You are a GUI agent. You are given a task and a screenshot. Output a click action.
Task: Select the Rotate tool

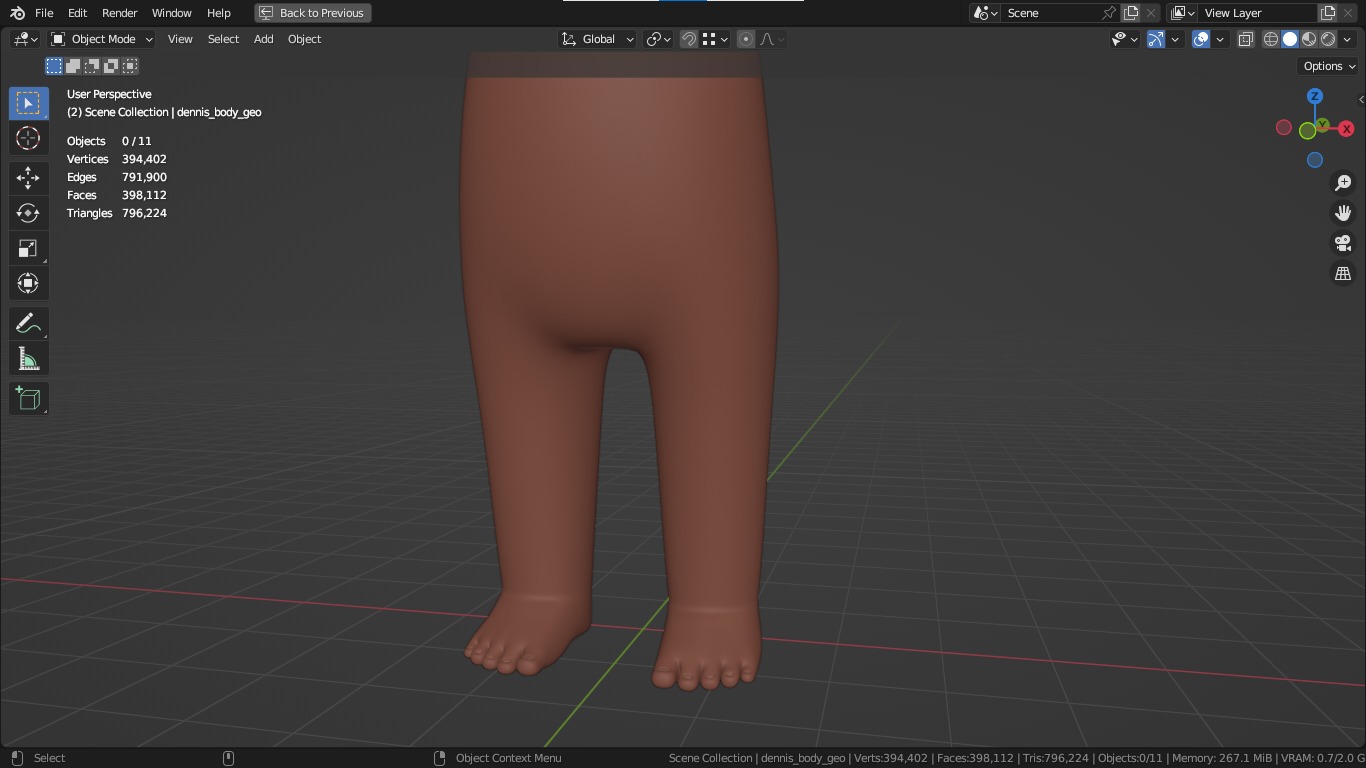point(28,213)
